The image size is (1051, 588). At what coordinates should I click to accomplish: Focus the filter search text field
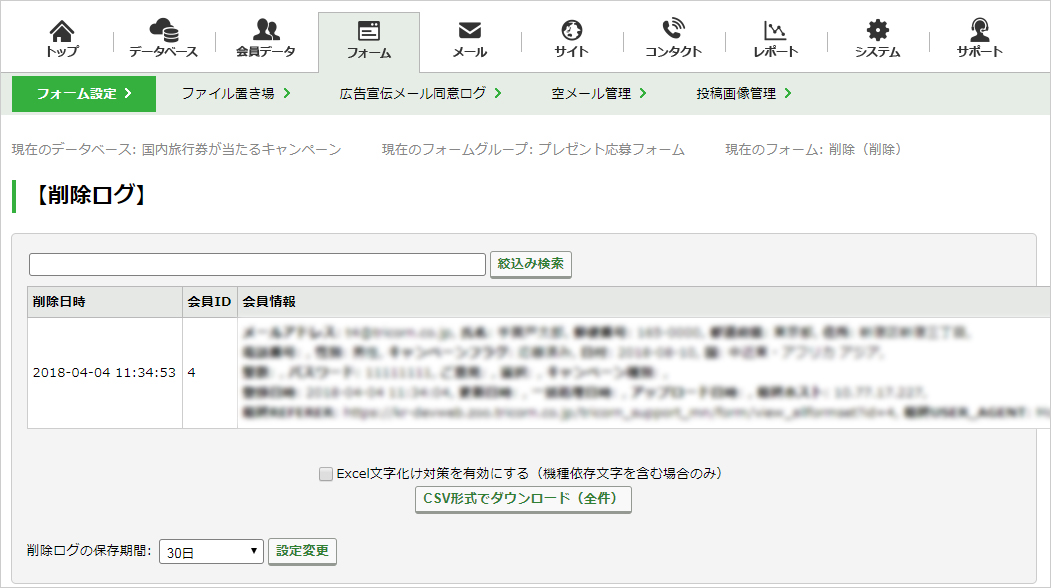(257, 264)
